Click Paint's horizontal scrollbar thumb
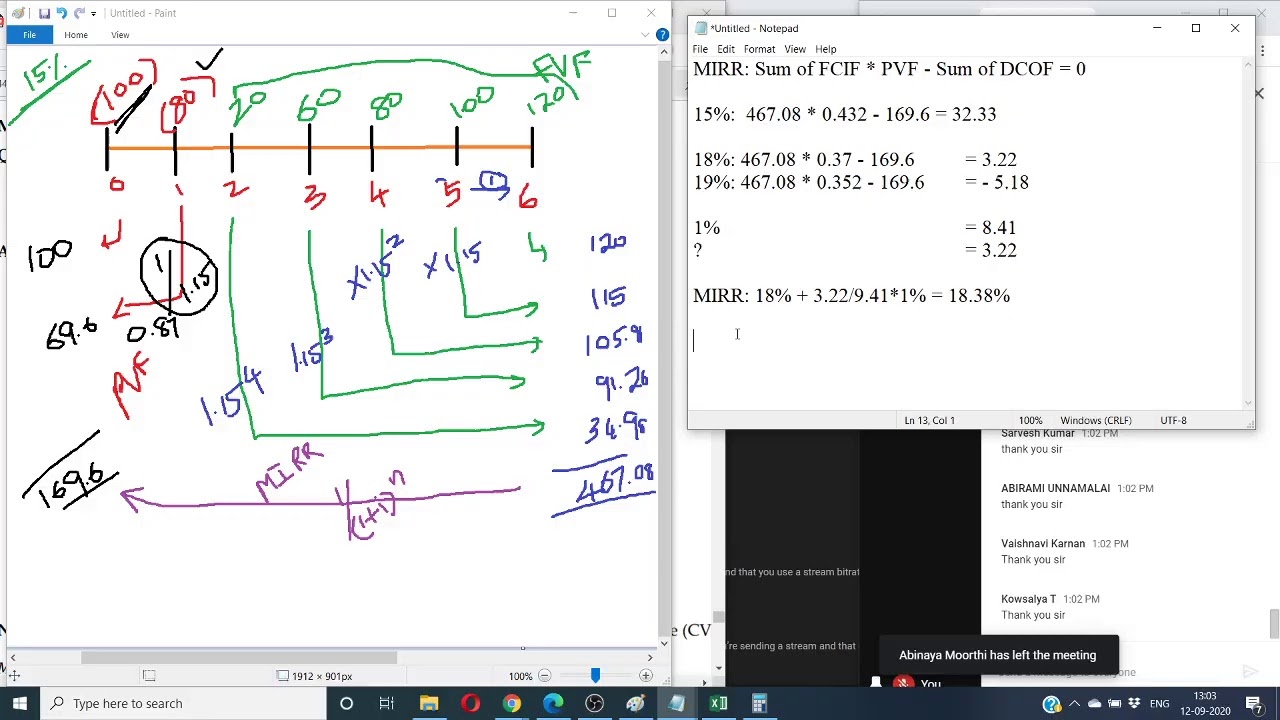Viewport: 1280px width, 720px height. click(240, 657)
